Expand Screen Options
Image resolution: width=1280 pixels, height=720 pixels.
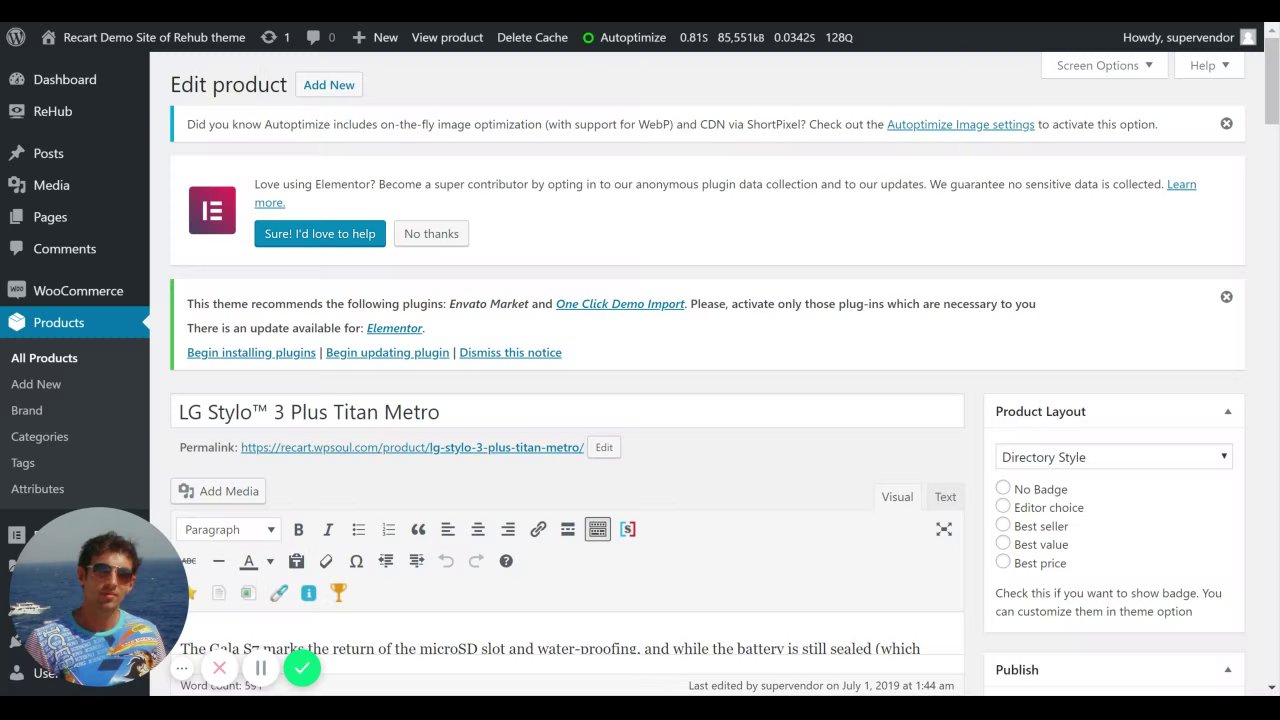(x=1104, y=65)
